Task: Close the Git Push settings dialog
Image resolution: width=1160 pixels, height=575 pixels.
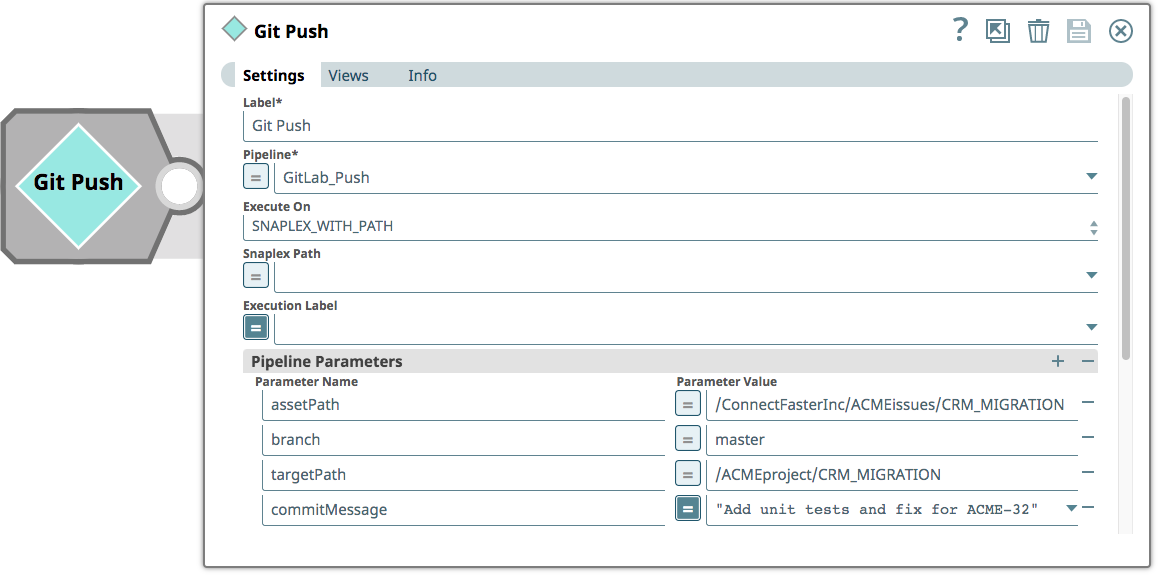Action: click(x=1121, y=31)
